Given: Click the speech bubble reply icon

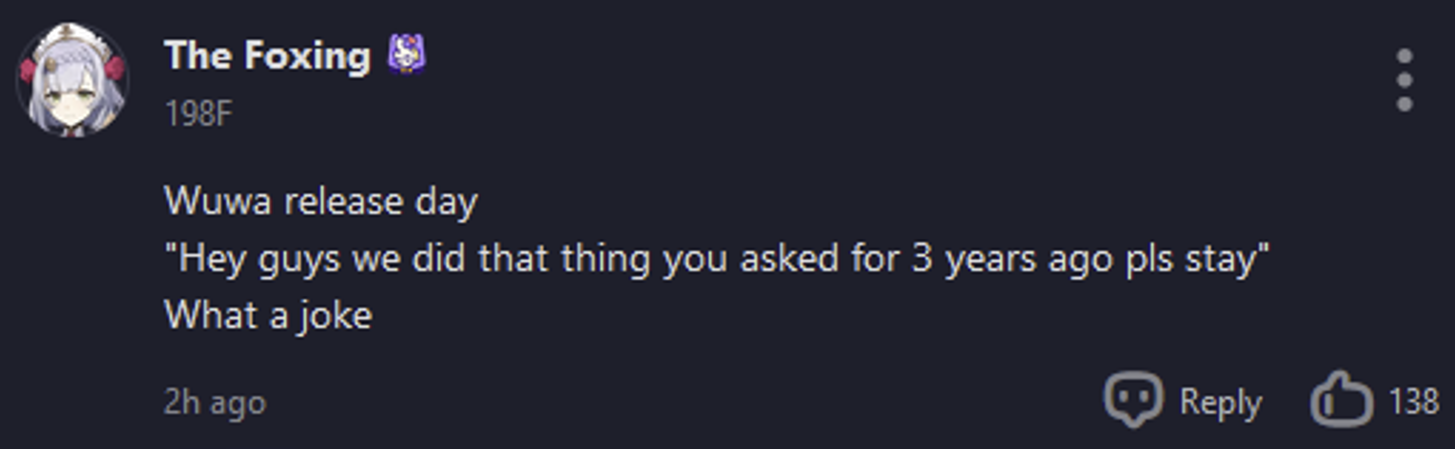Looking at the screenshot, I should [x=1132, y=399].
